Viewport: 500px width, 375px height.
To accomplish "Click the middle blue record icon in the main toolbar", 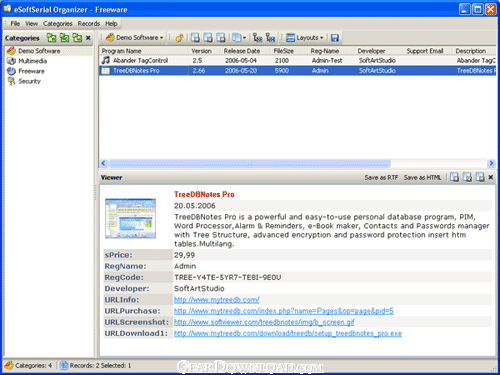I will pyautogui.click(x=208, y=38).
